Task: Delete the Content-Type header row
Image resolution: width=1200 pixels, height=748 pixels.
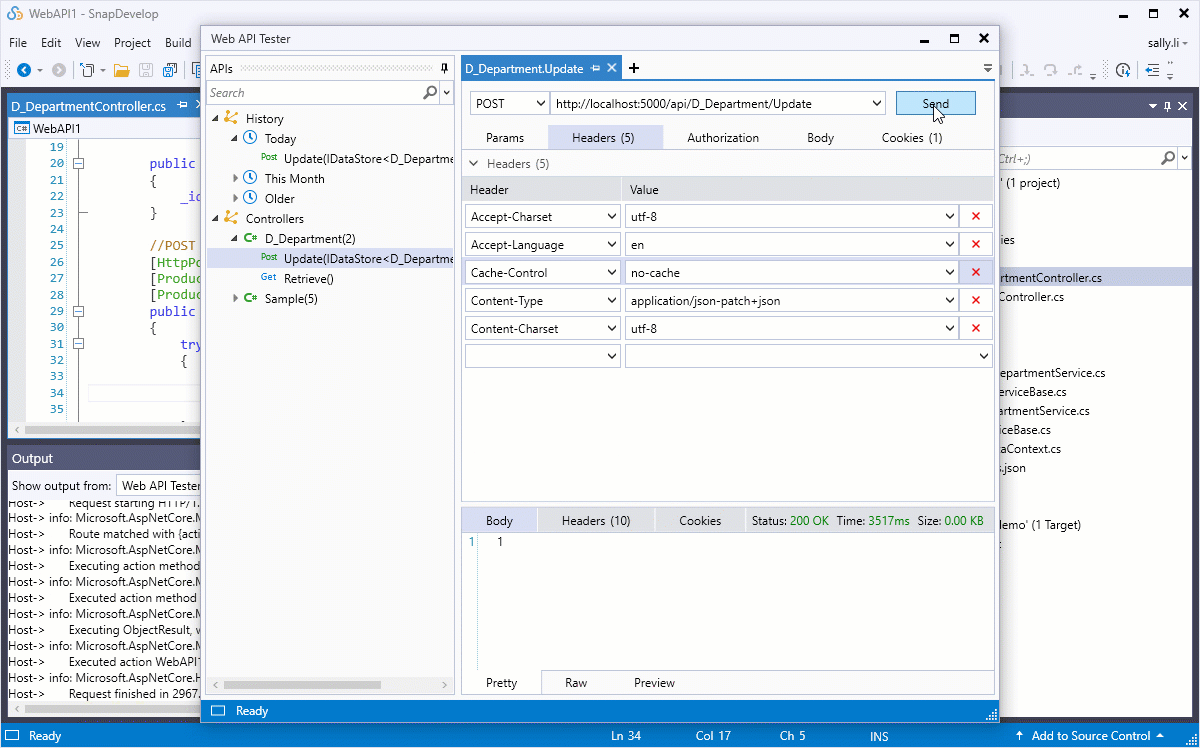Action: pyautogui.click(x=975, y=300)
